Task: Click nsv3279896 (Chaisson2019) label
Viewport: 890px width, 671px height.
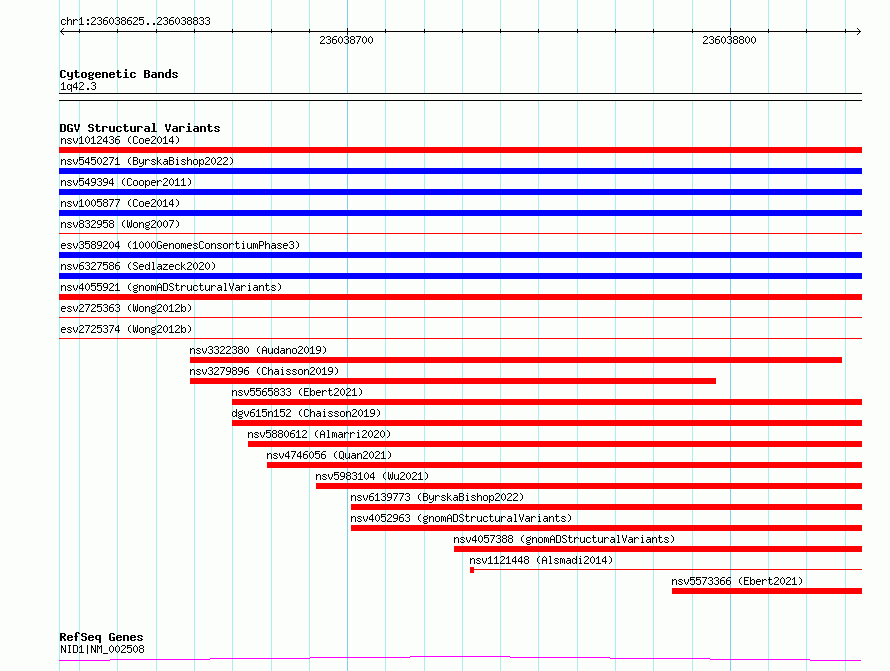Action: tap(264, 371)
